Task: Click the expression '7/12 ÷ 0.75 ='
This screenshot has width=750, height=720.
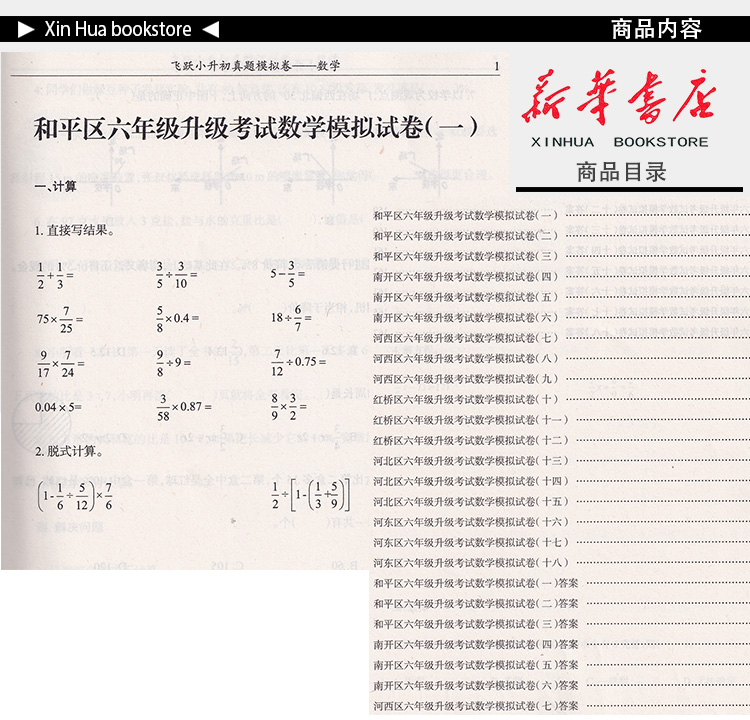Action: (299, 362)
